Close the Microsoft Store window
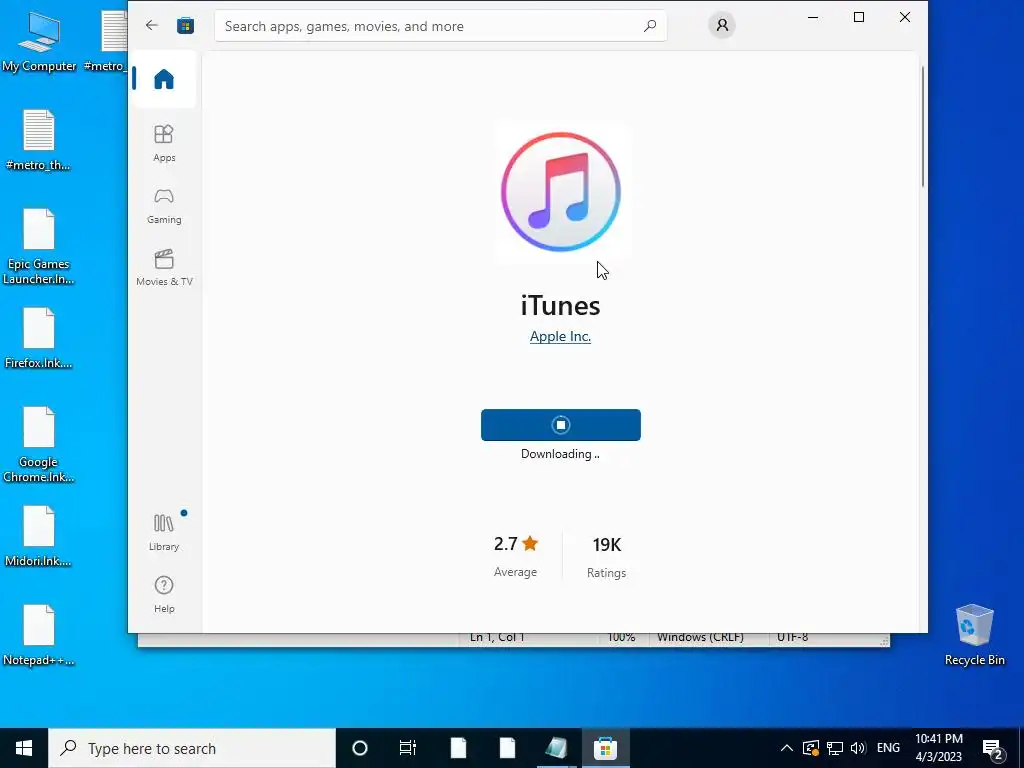 [x=904, y=17]
